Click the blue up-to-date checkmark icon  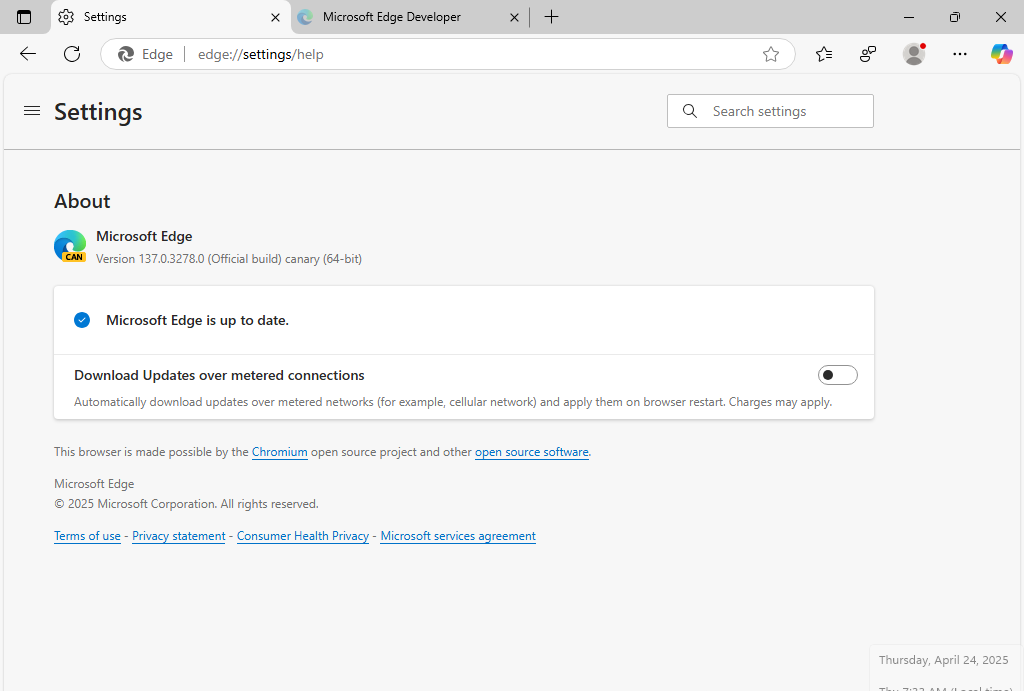[82, 320]
